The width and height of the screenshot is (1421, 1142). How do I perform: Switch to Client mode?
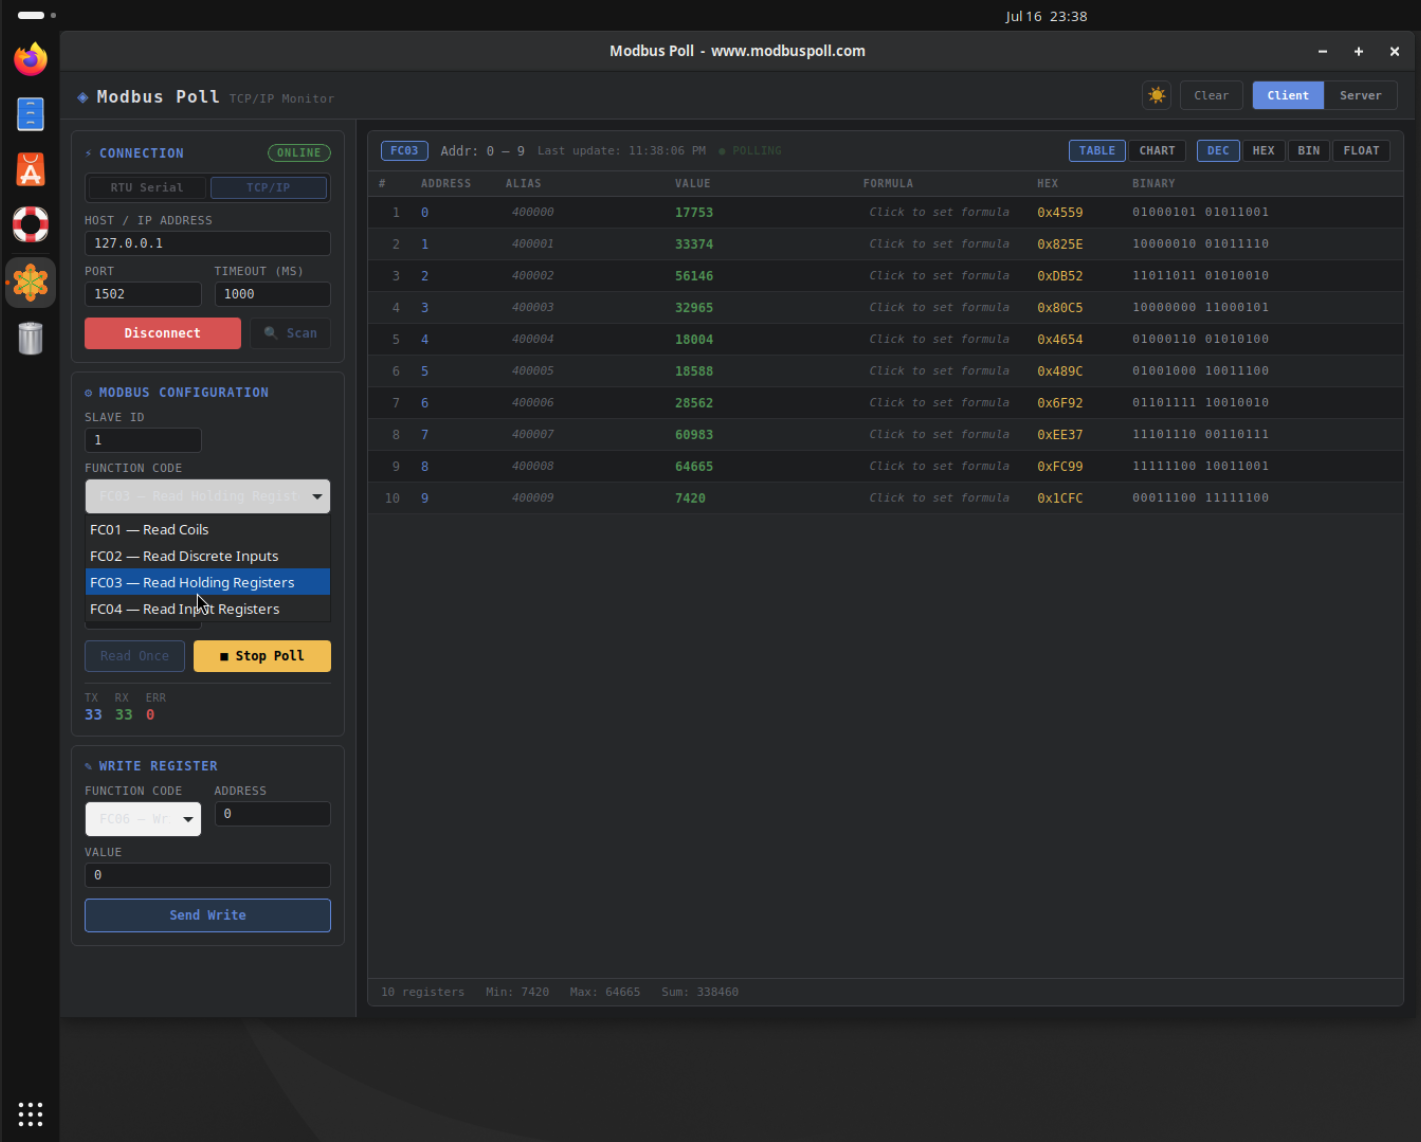coord(1287,95)
